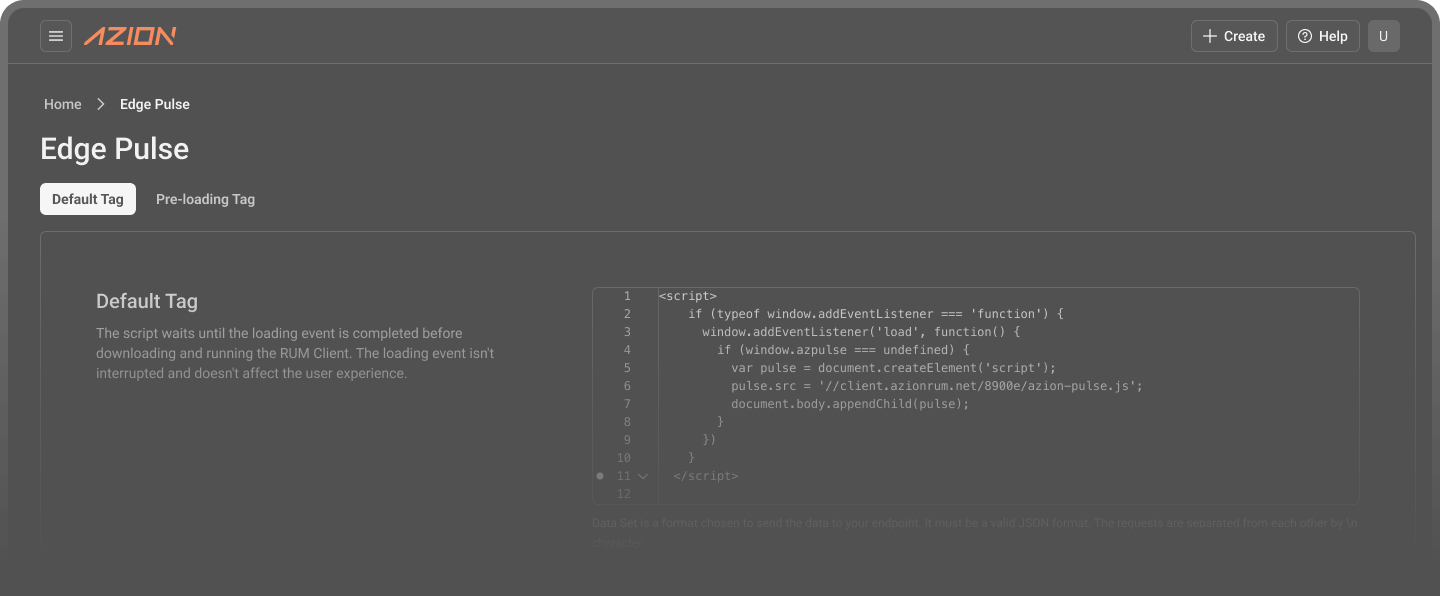Screen dimensions: 1440x596
Task: Click the Azion logo
Action: [x=130, y=36]
